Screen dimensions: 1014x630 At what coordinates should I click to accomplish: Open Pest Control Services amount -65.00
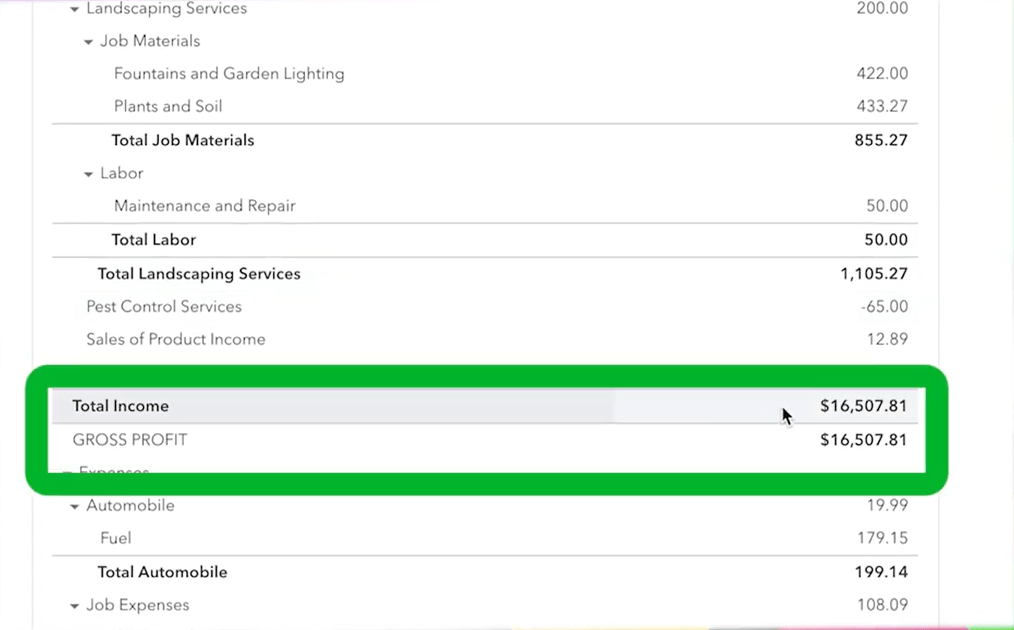(884, 307)
